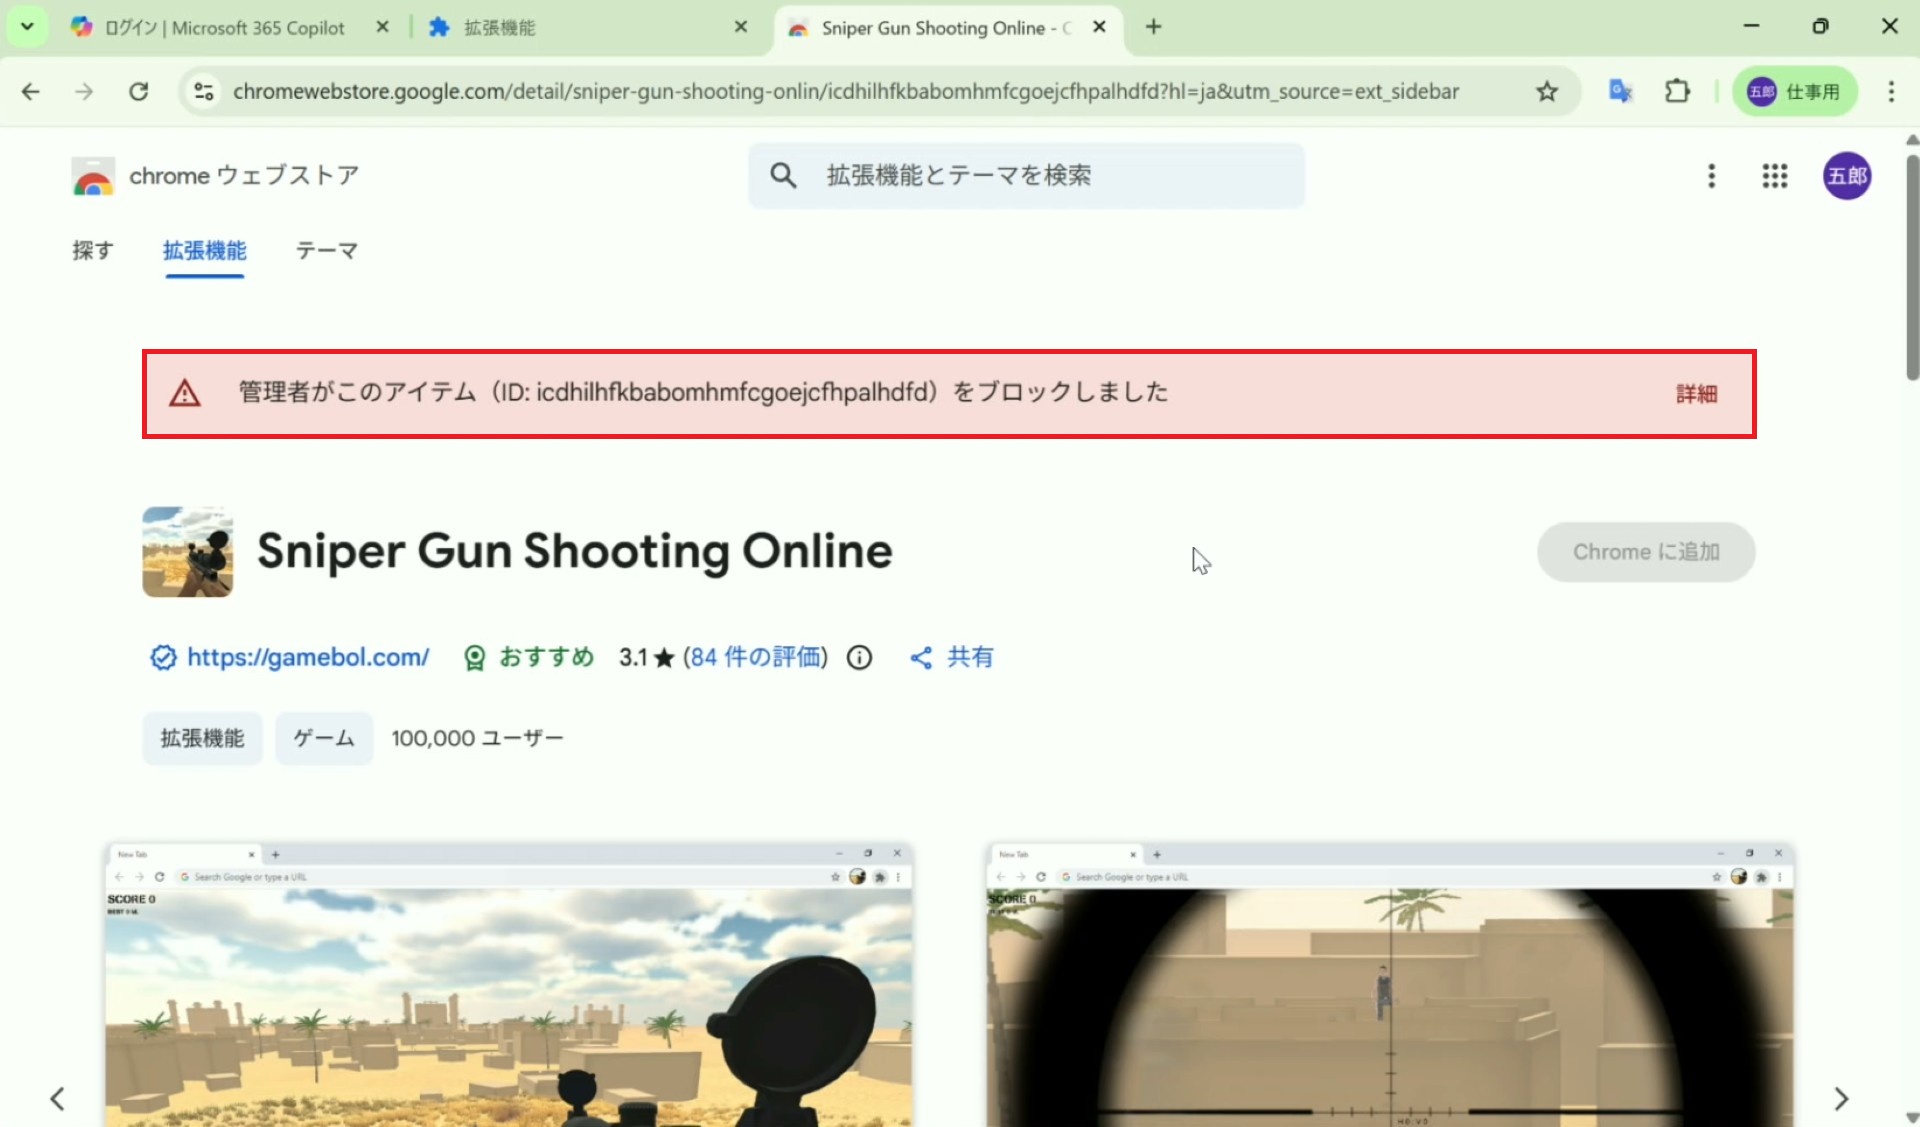This screenshot has height=1127, width=1920.
Task: Reload the current page
Action: coord(139,92)
